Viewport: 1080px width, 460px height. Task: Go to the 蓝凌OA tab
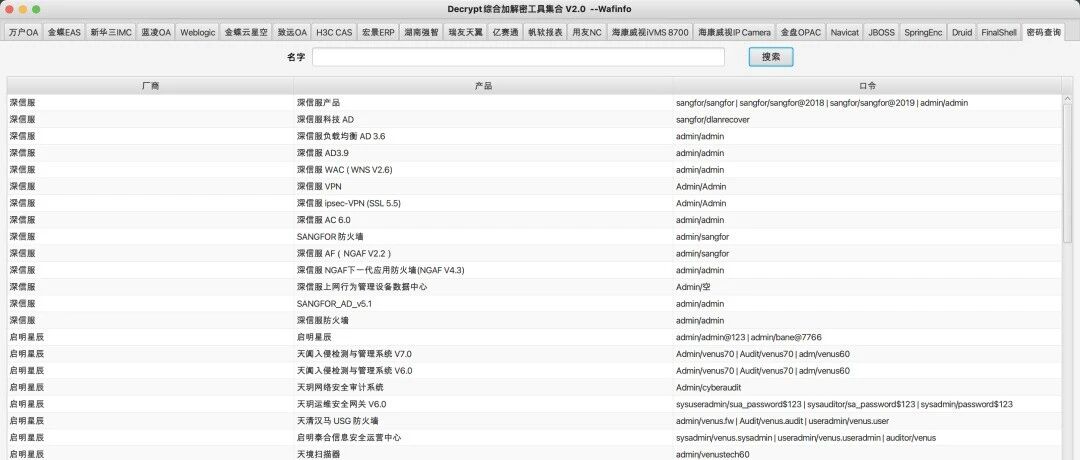click(156, 32)
